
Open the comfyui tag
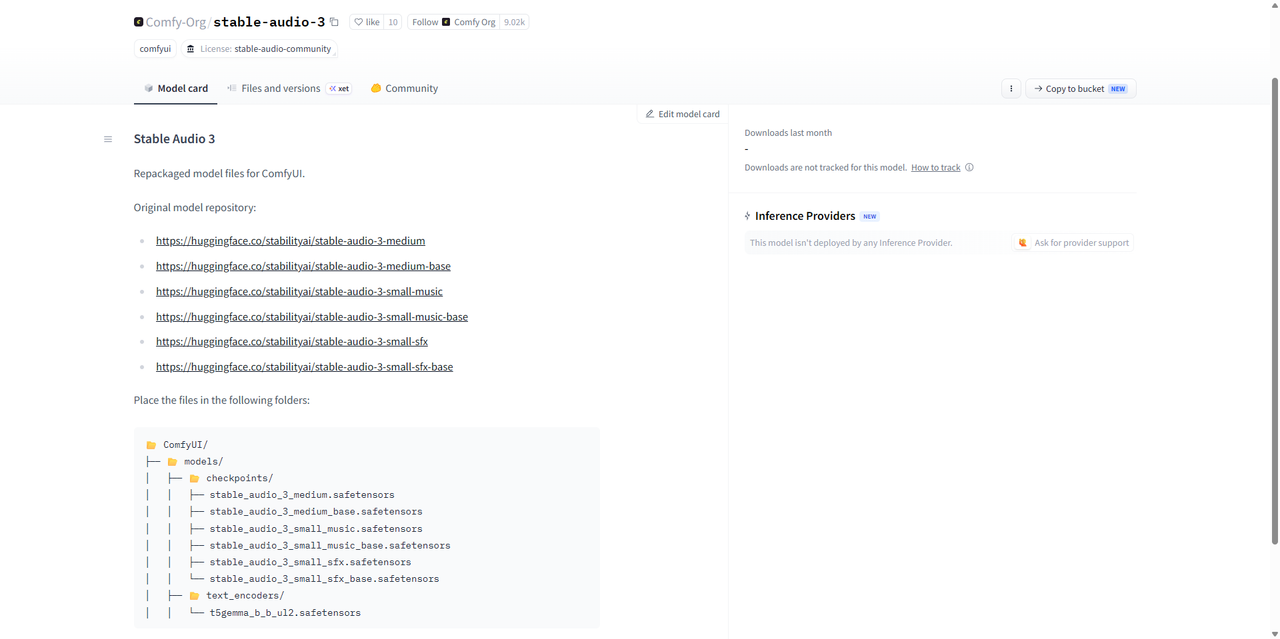[x=155, y=49]
